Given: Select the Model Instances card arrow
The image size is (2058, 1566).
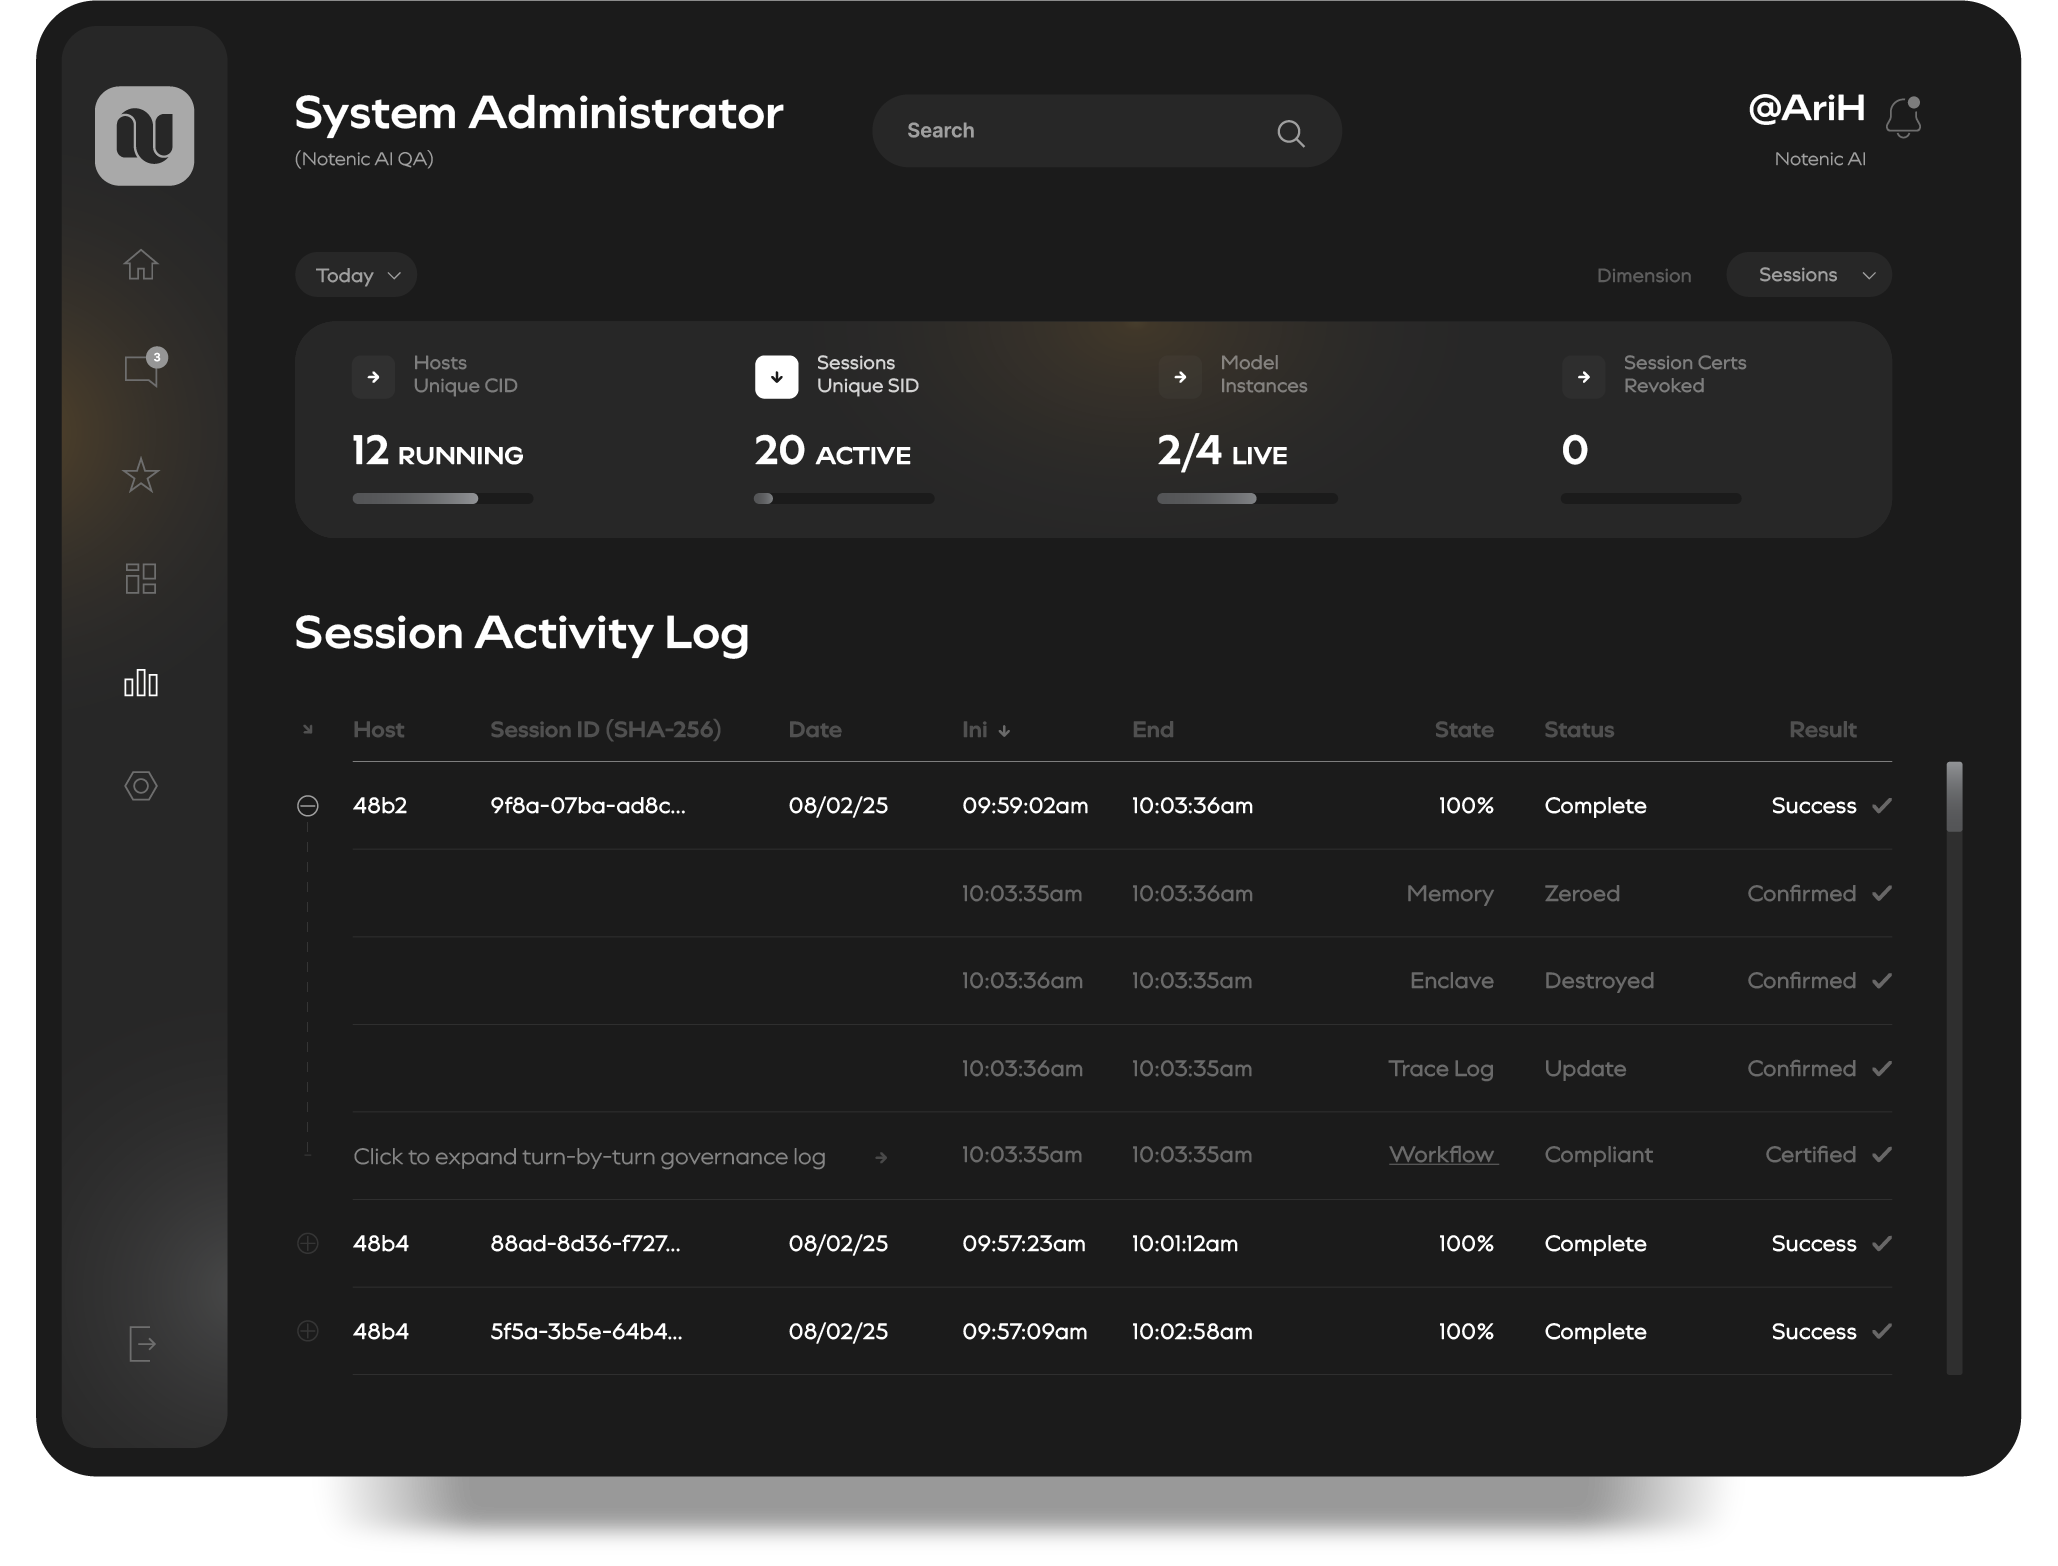Looking at the screenshot, I should point(1180,377).
